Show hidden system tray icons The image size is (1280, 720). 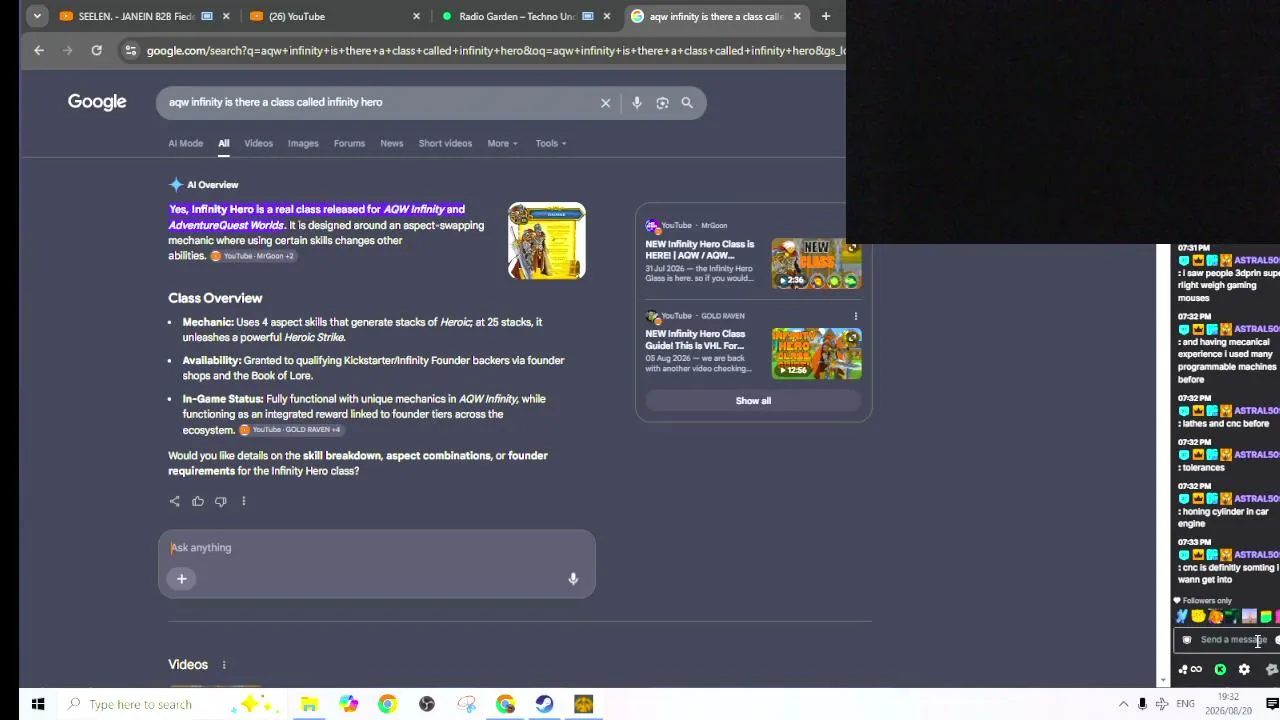[x=1123, y=704]
